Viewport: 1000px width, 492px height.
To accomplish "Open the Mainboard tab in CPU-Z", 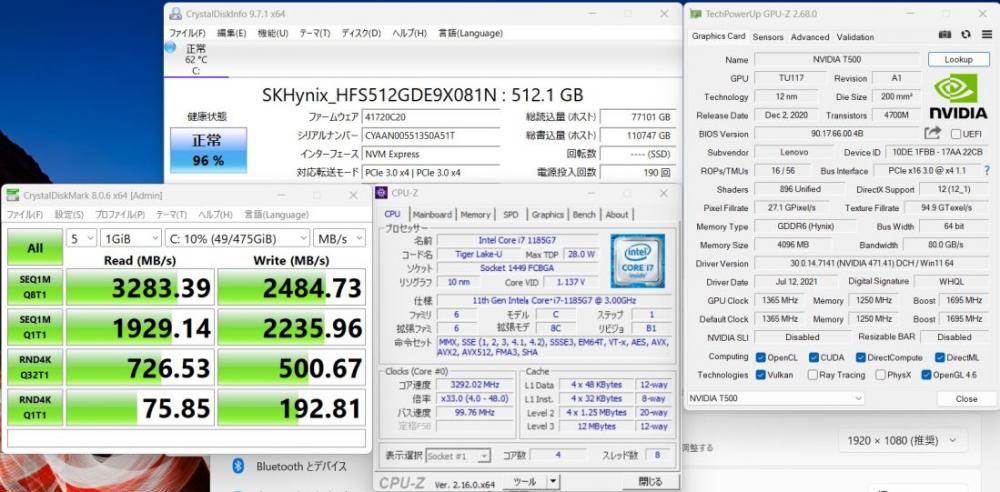I will click(x=432, y=214).
